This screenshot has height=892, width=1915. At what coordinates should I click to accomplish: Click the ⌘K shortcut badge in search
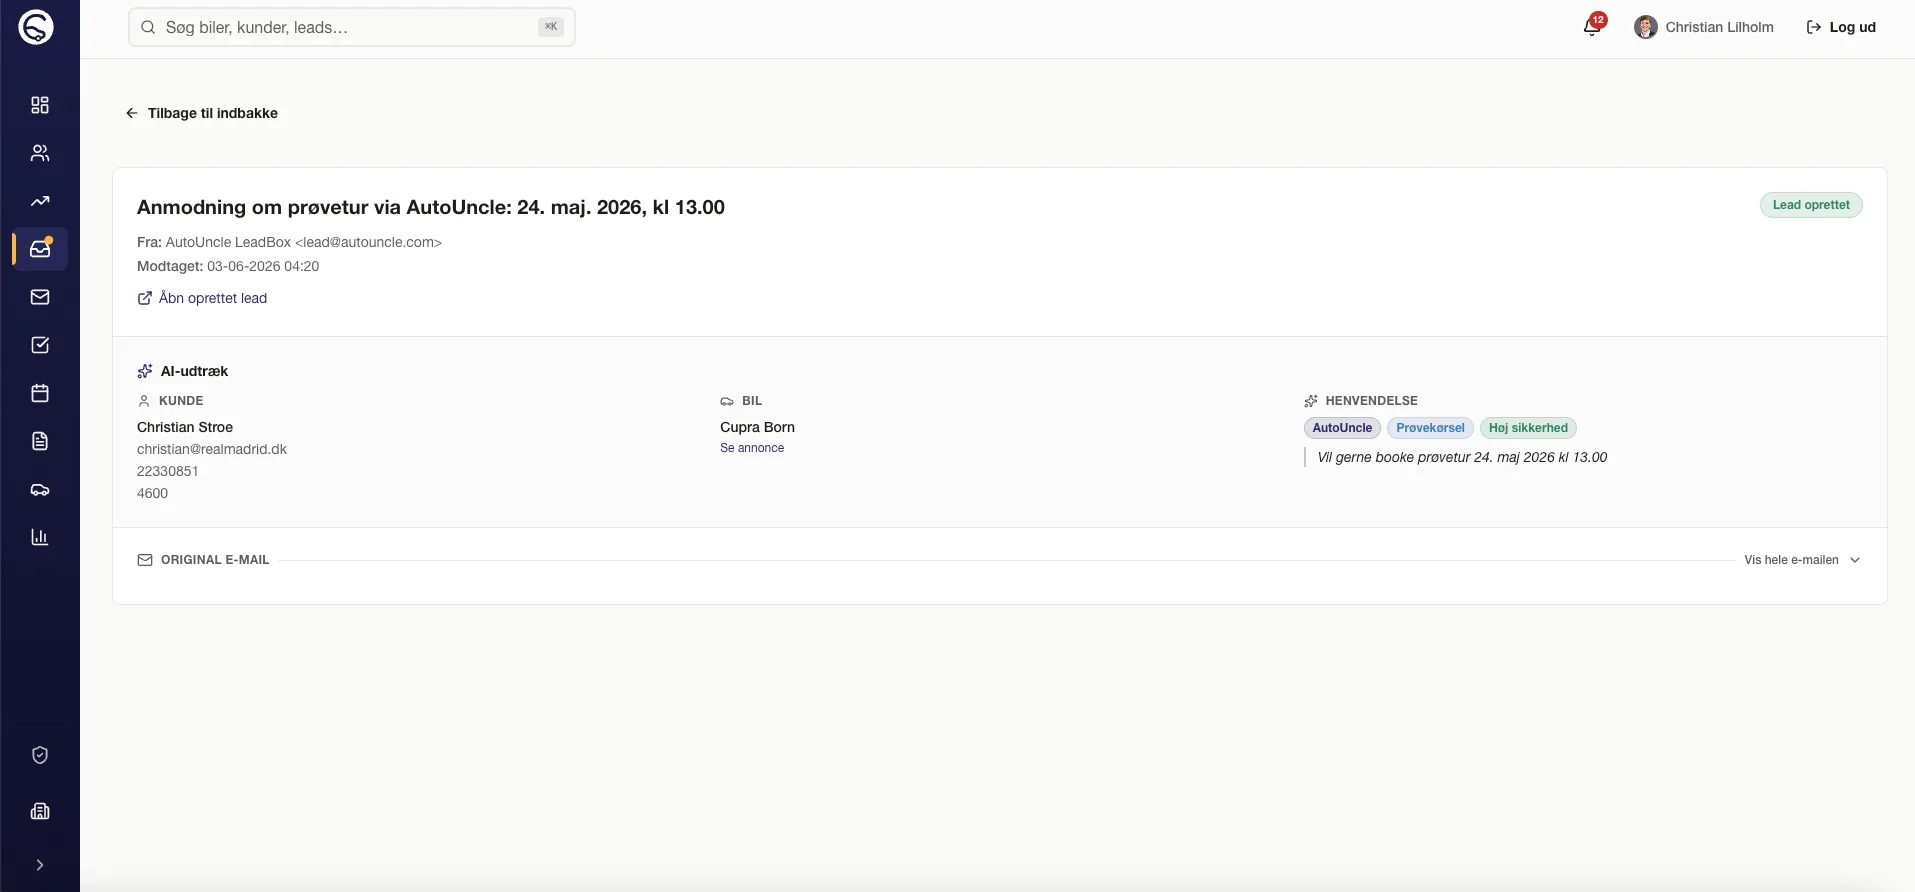551,27
